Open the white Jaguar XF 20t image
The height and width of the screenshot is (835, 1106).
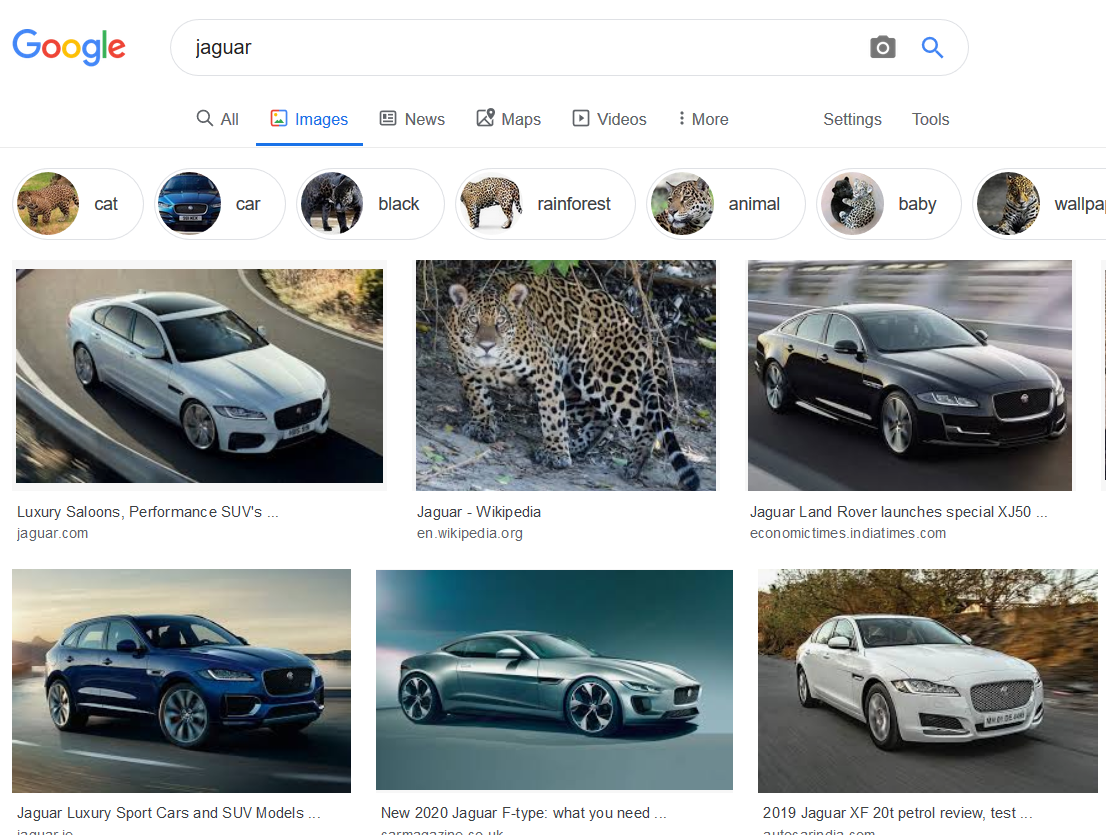(x=928, y=681)
